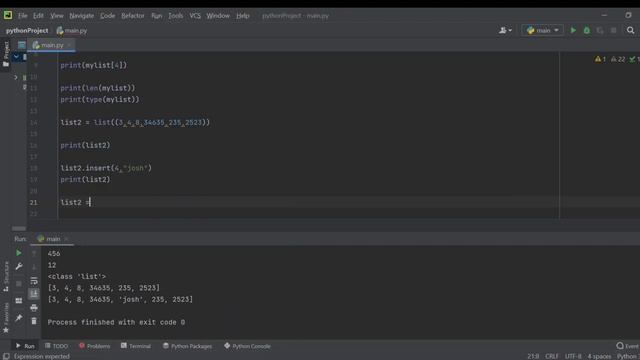
Task: Run the main configuration from top toolbar
Action: [x=573, y=30]
